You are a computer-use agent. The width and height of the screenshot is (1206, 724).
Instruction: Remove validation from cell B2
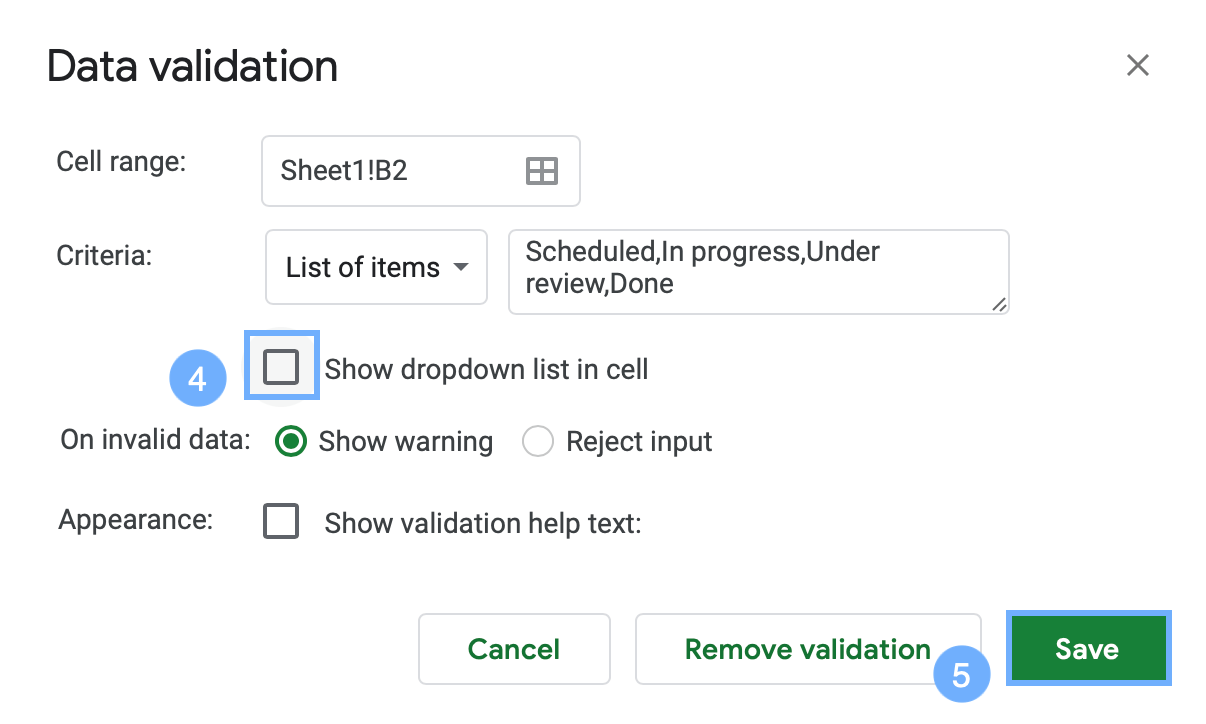click(806, 648)
